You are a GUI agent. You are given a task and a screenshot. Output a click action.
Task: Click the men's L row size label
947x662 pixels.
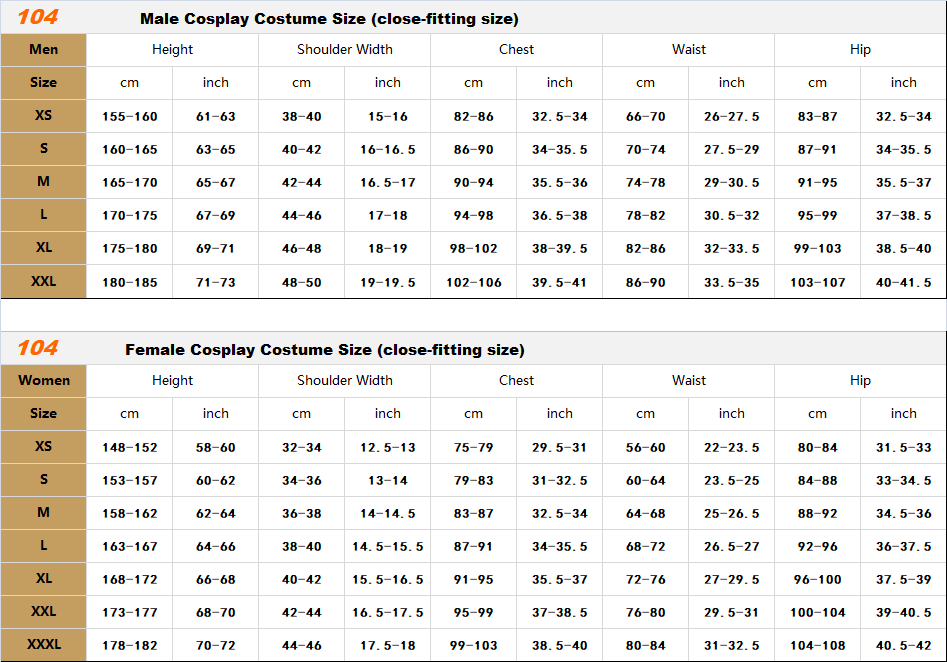tap(43, 216)
